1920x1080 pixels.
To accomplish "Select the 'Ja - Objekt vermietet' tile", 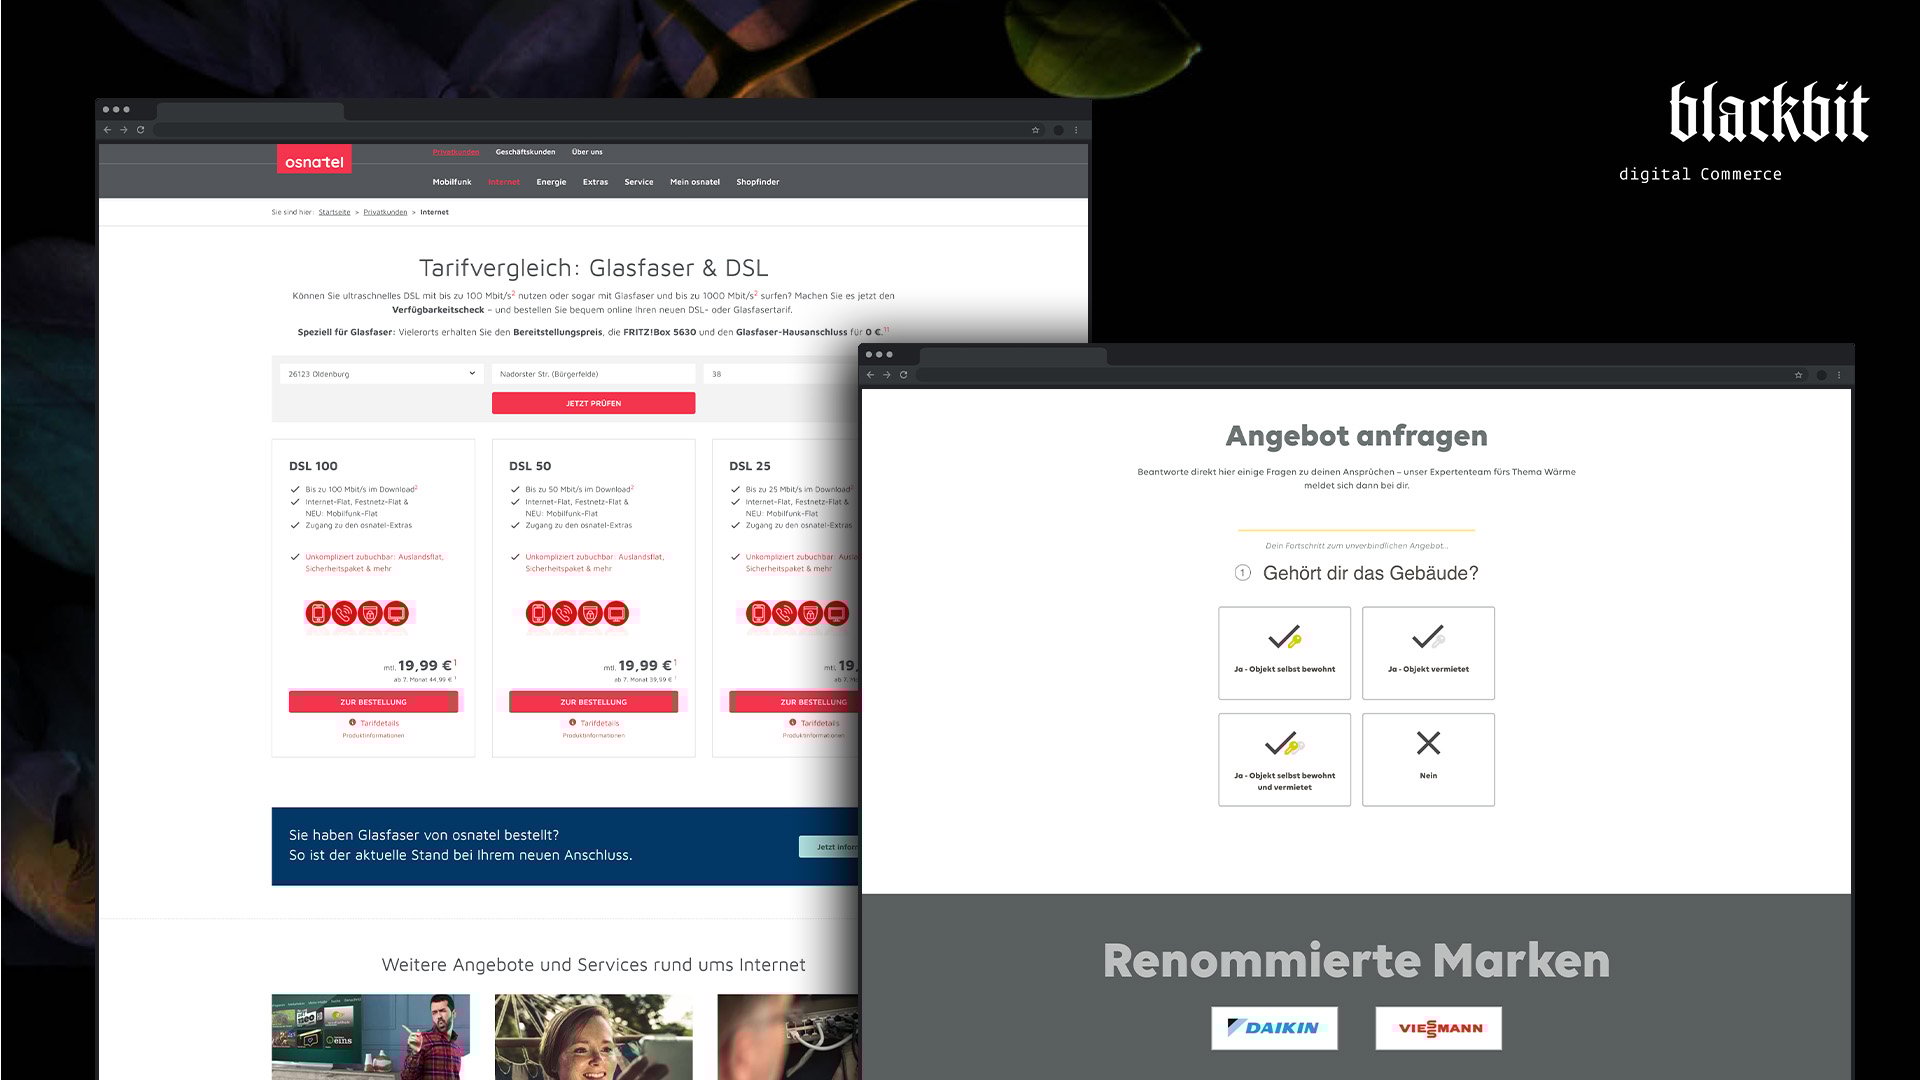I will tap(1428, 653).
